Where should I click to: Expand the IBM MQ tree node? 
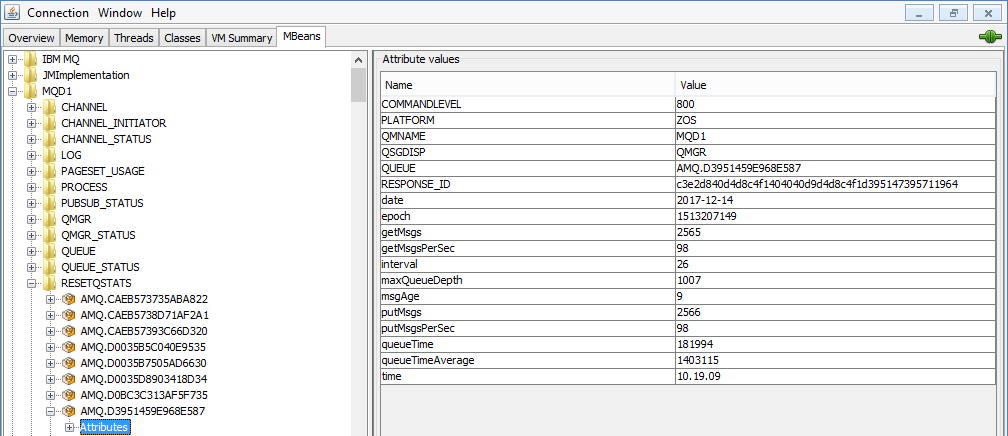point(12,59)
